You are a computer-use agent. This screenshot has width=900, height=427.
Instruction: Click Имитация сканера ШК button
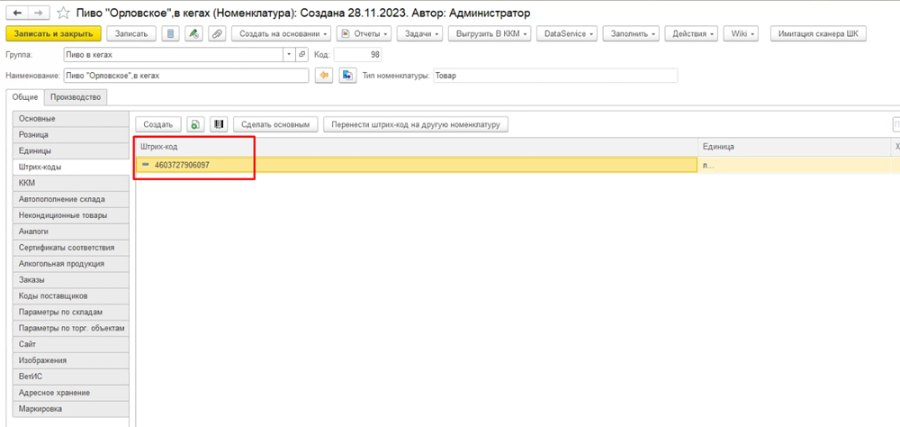click(818, 34)
